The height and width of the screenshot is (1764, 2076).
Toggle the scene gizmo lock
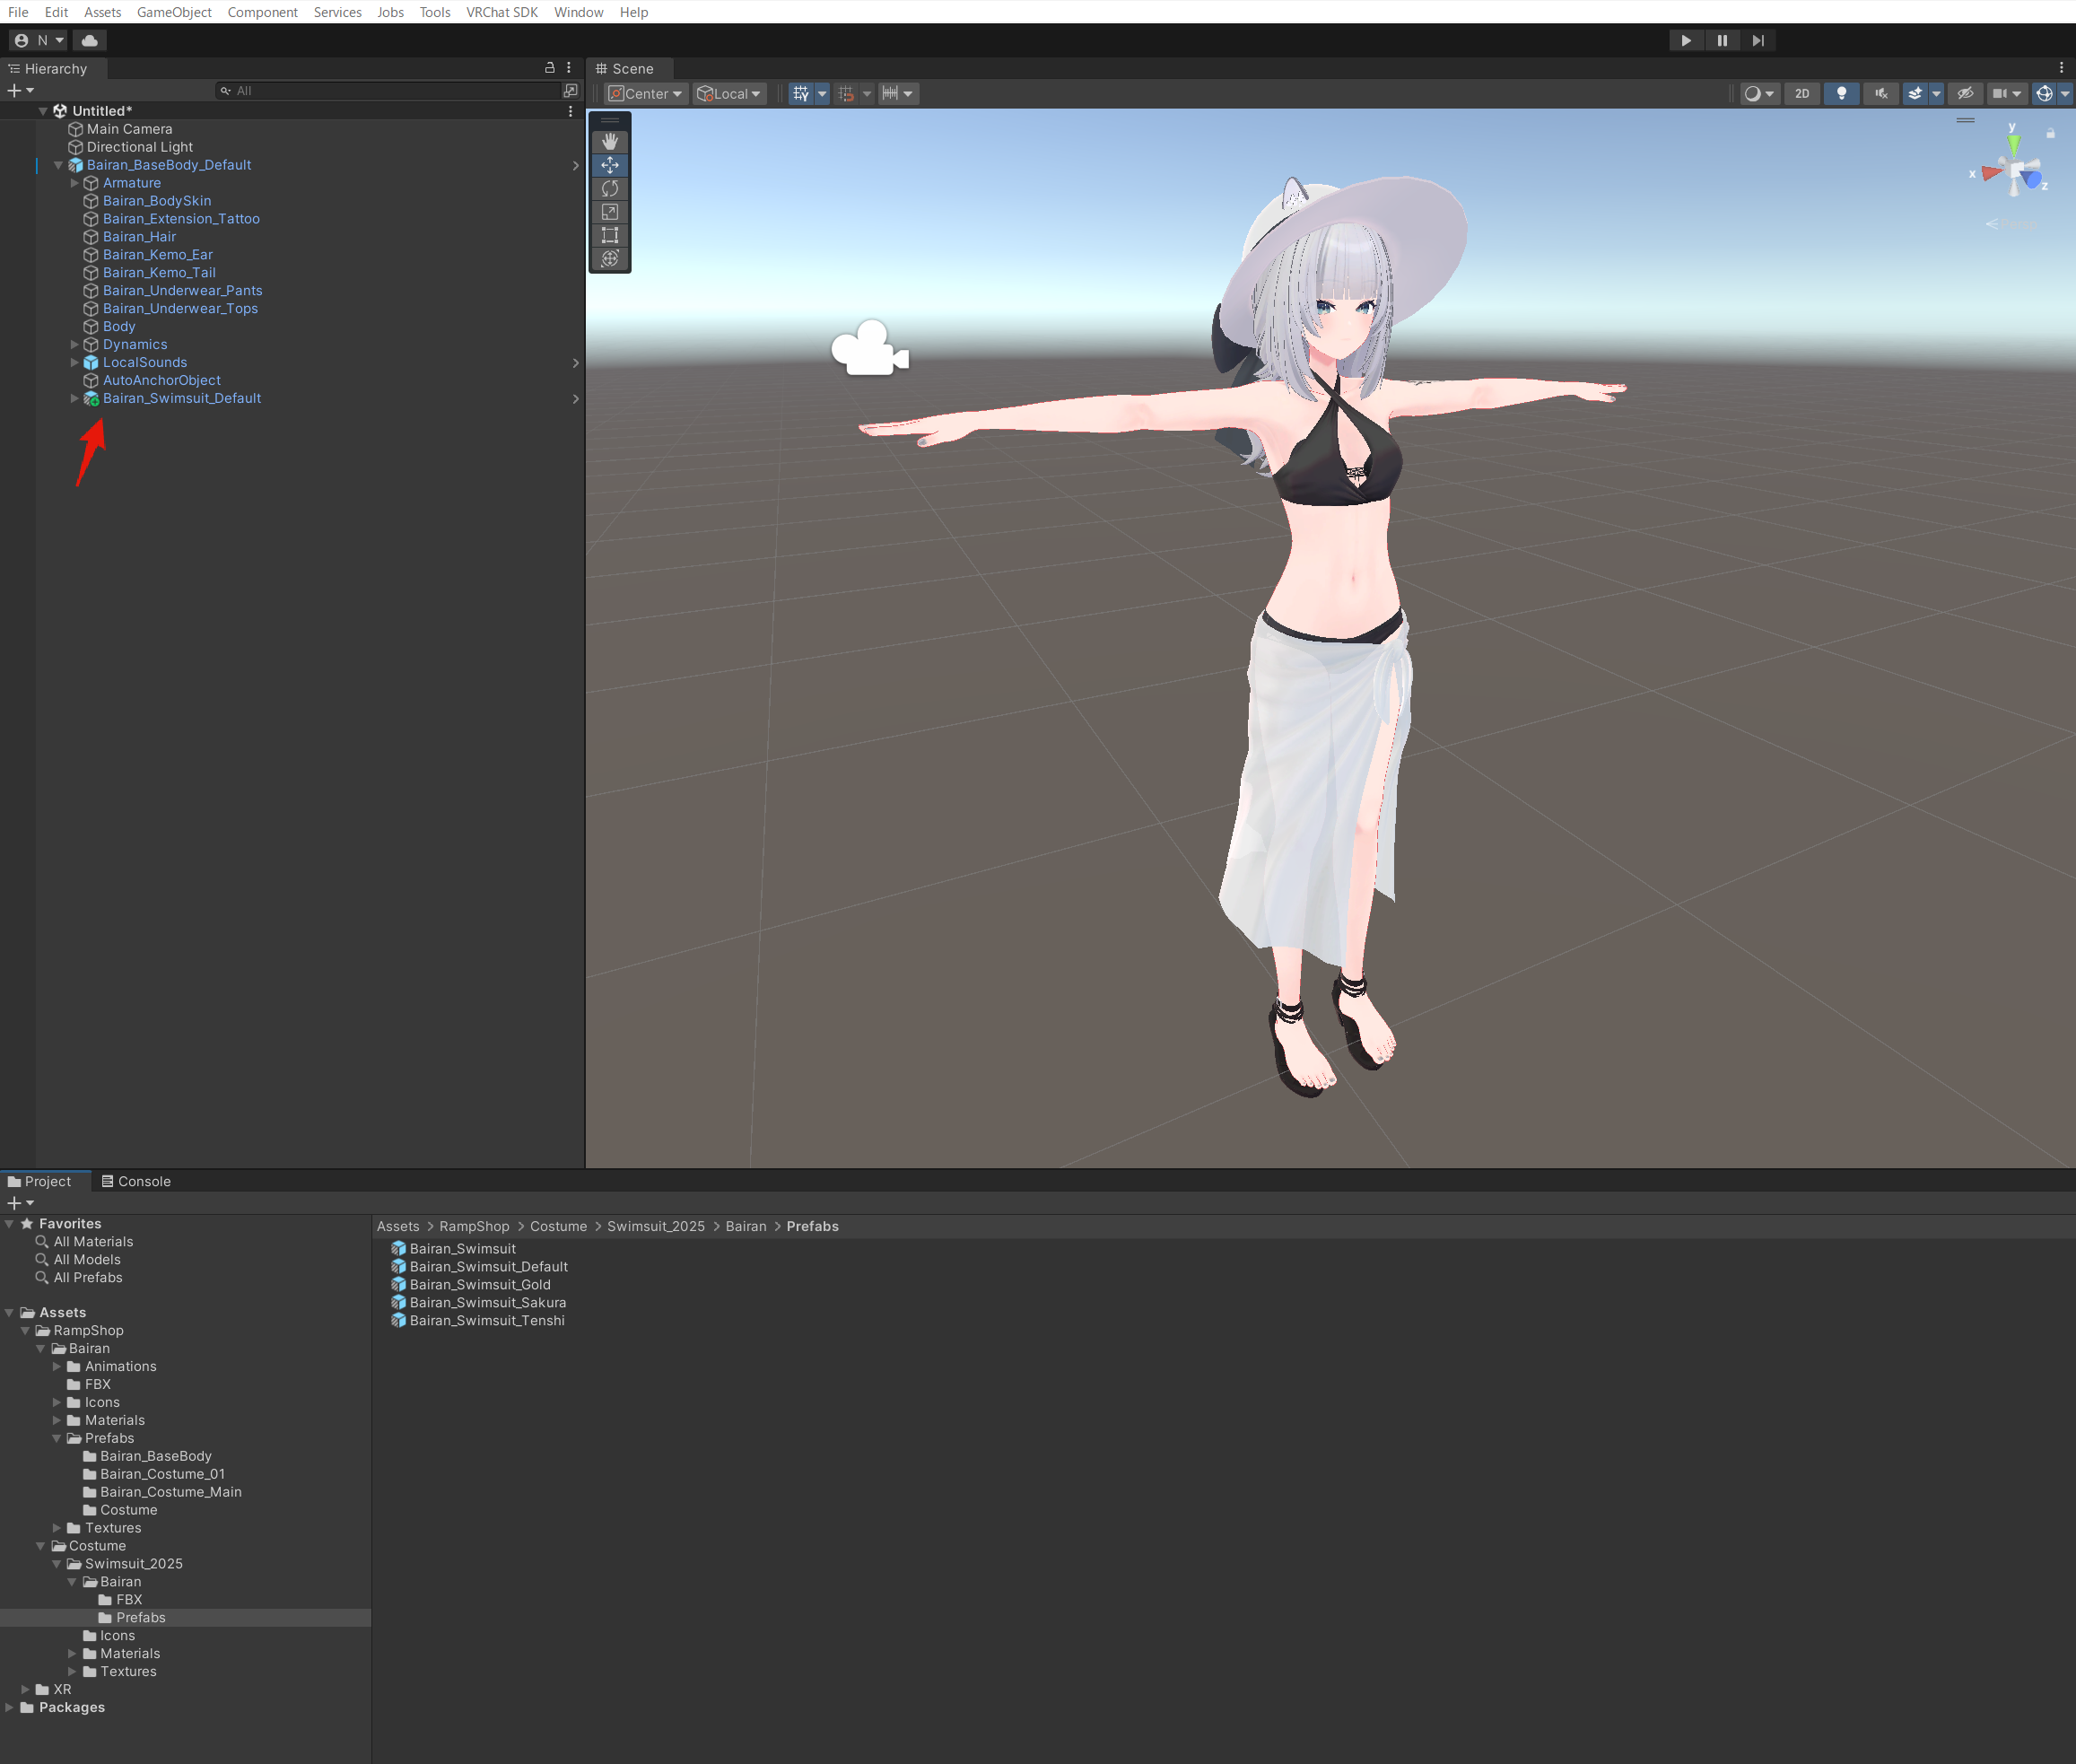coord(2050,132)
